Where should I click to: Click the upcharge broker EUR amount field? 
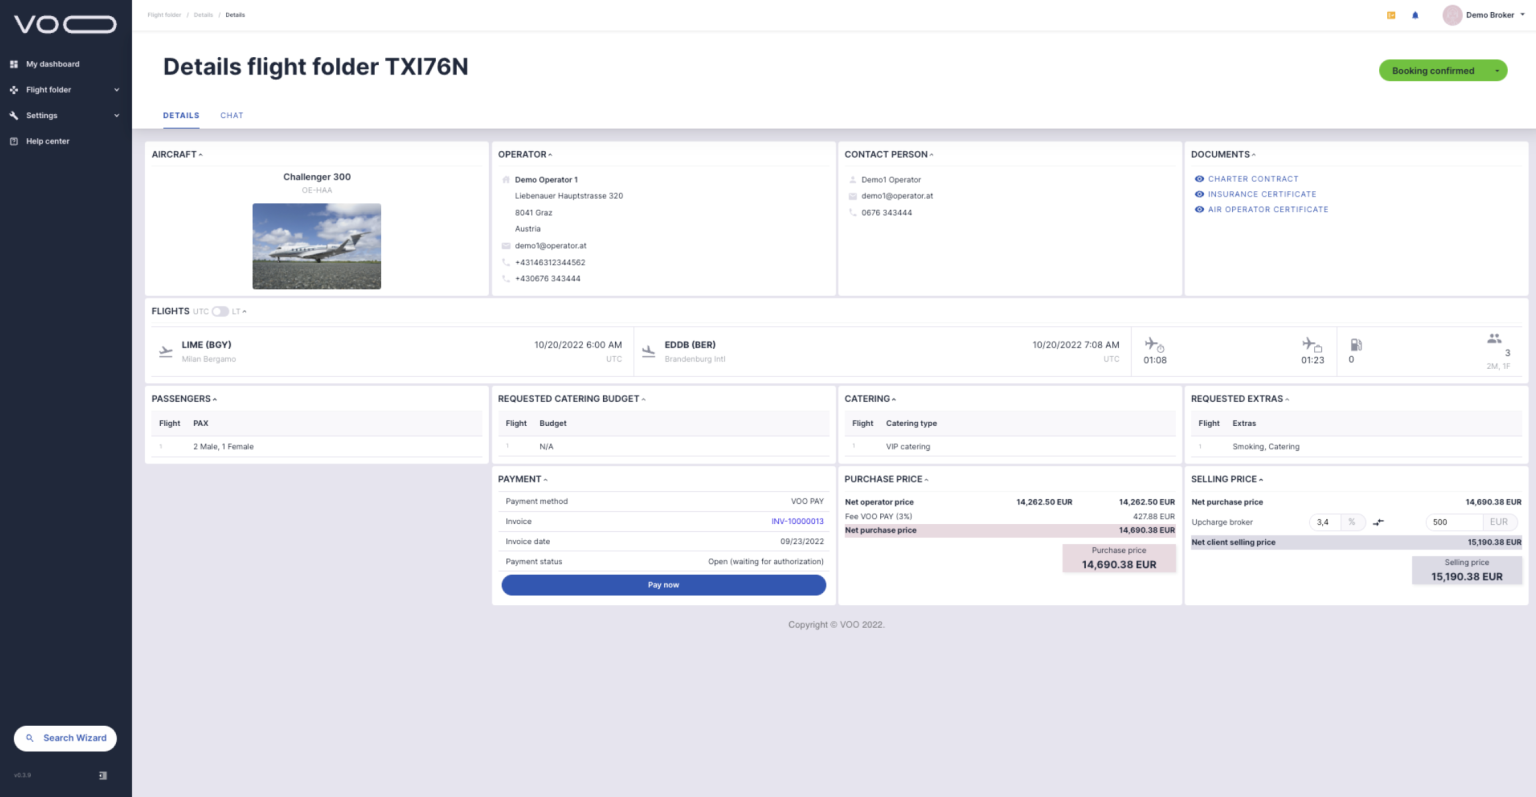[1453, 522]
